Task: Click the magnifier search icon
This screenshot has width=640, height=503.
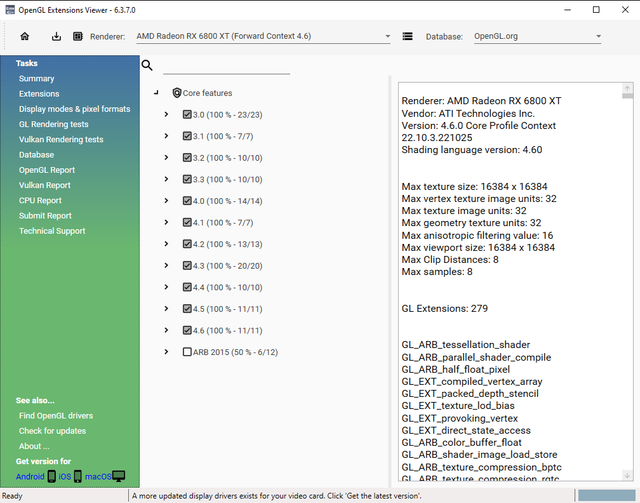Action: pos(147,65)
